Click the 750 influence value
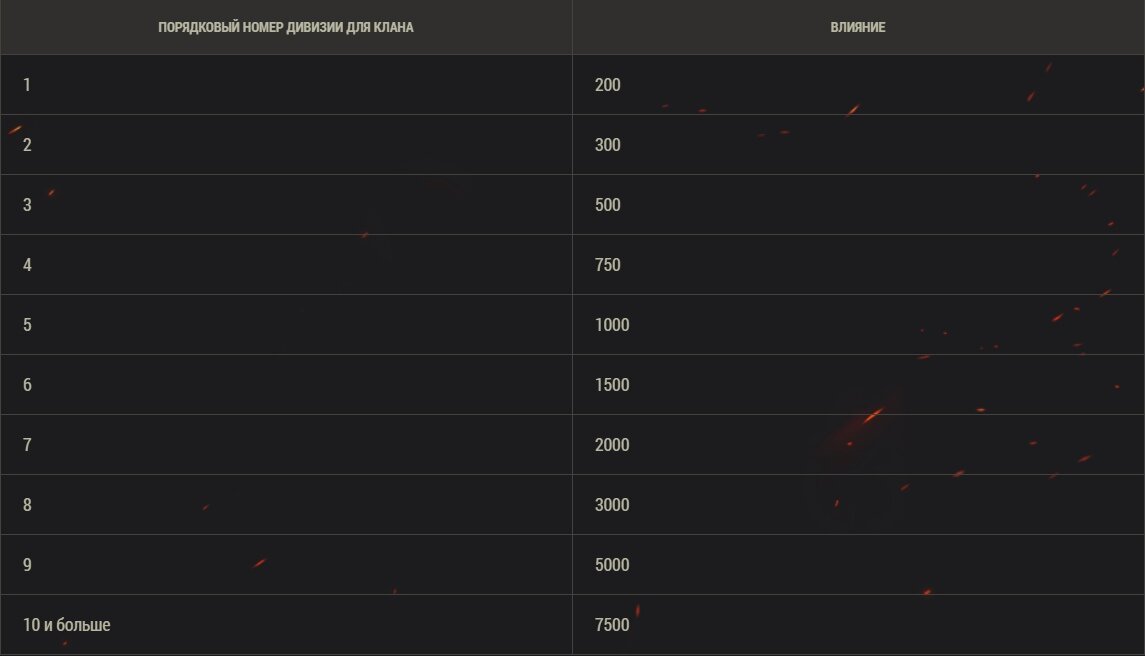Screen dimensions: 1145x656 [608, 264]
